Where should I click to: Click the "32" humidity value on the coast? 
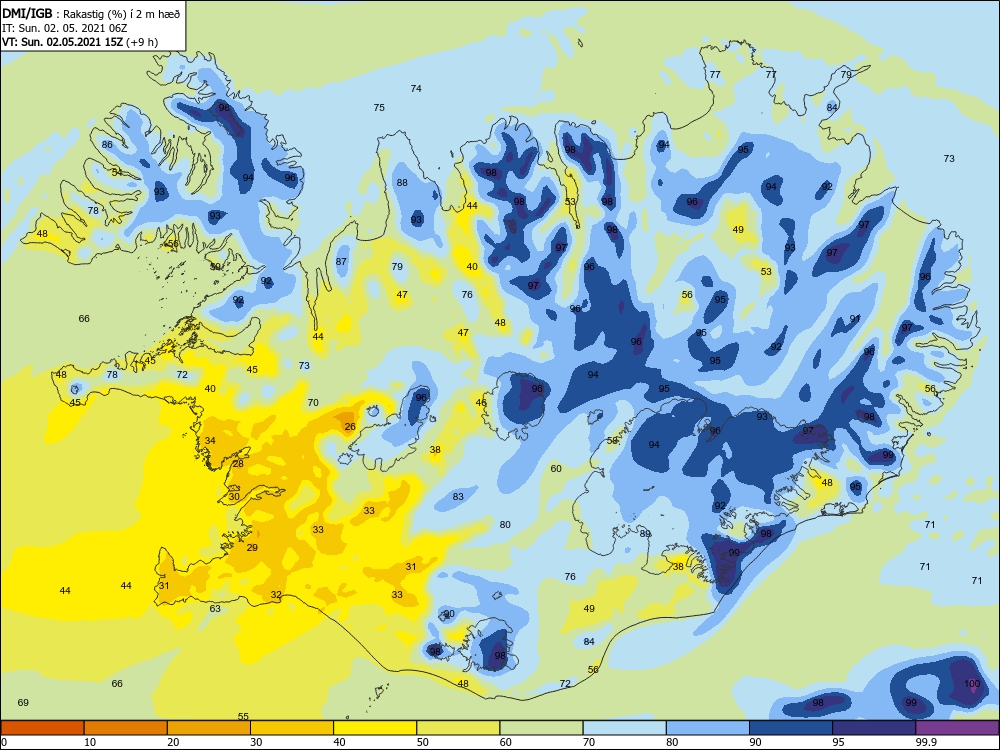point(276,595)
